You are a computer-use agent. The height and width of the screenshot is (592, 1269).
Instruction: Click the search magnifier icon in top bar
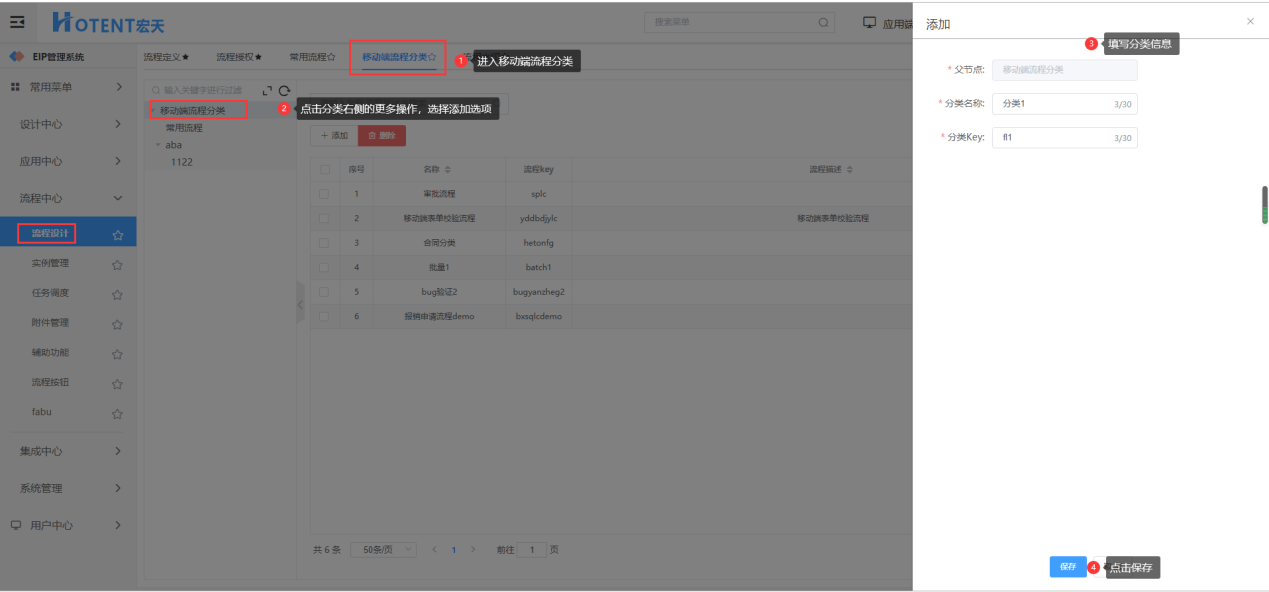pyautogui.click(x=823, y=22)
